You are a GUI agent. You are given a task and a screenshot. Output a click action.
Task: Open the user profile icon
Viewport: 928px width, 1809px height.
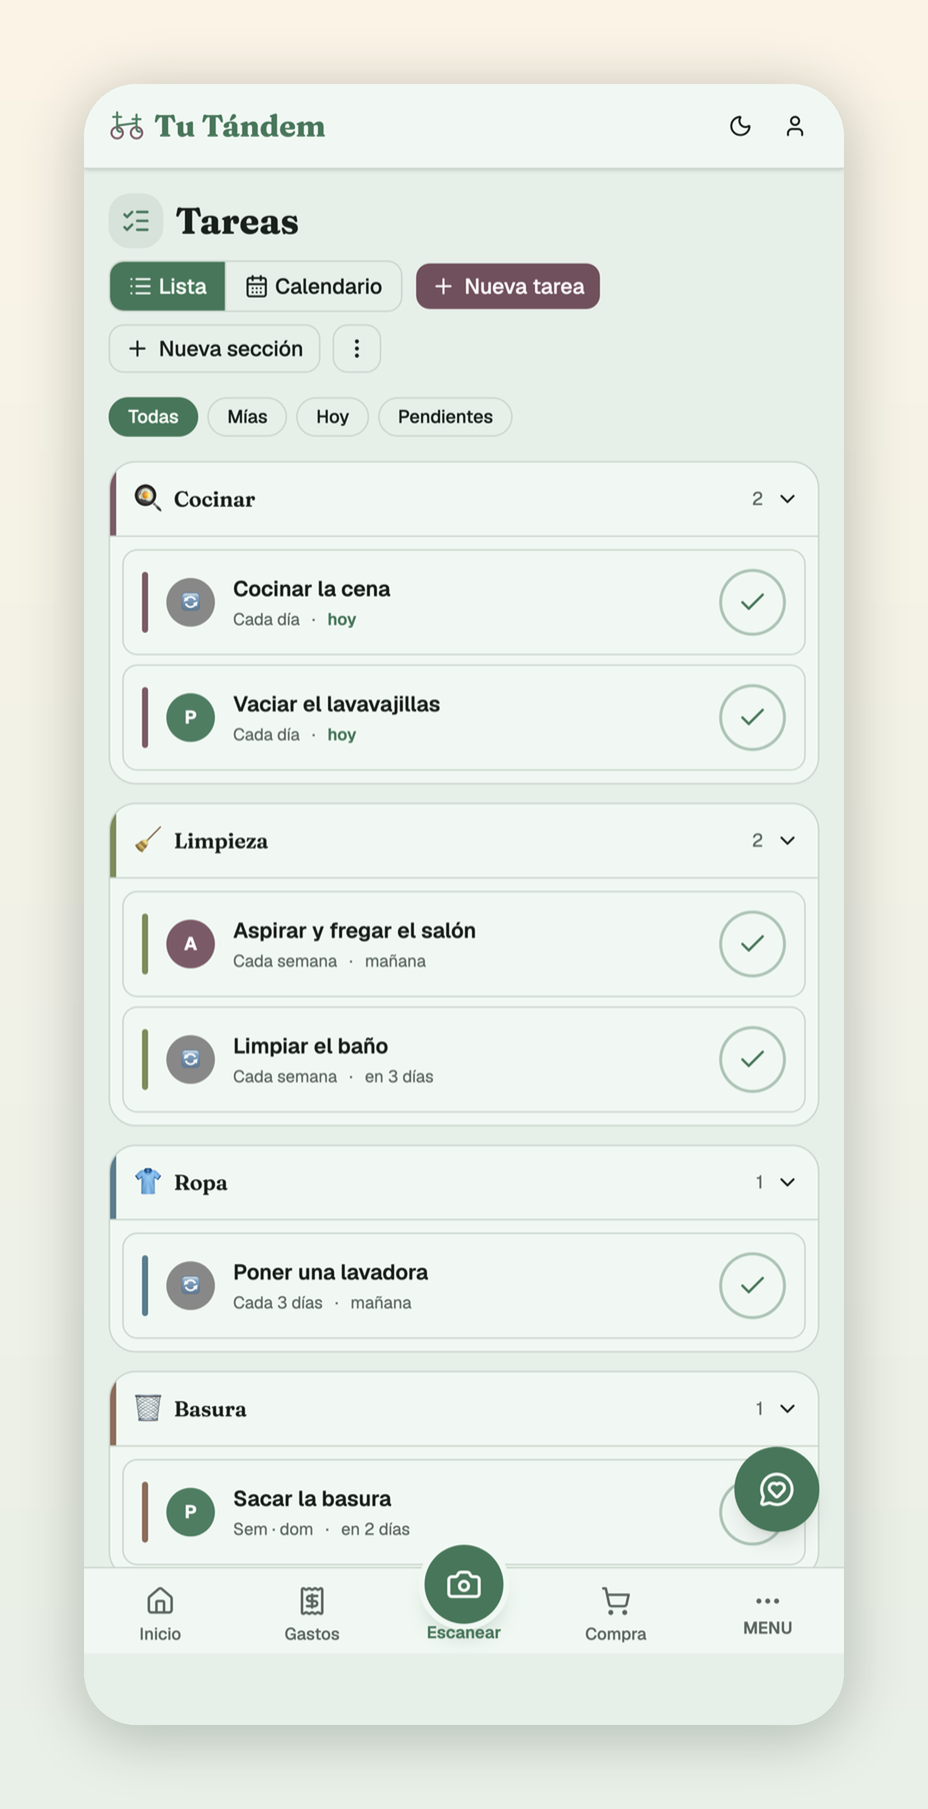pos(795,126)
